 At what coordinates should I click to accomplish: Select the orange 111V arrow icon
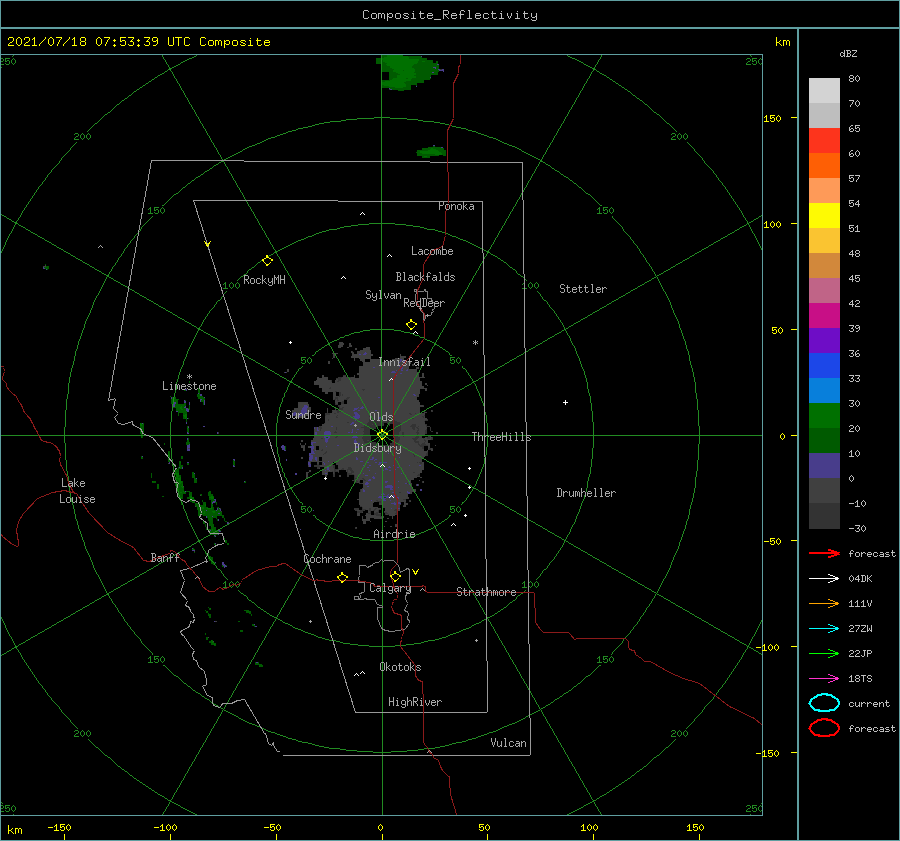(824, 603)
